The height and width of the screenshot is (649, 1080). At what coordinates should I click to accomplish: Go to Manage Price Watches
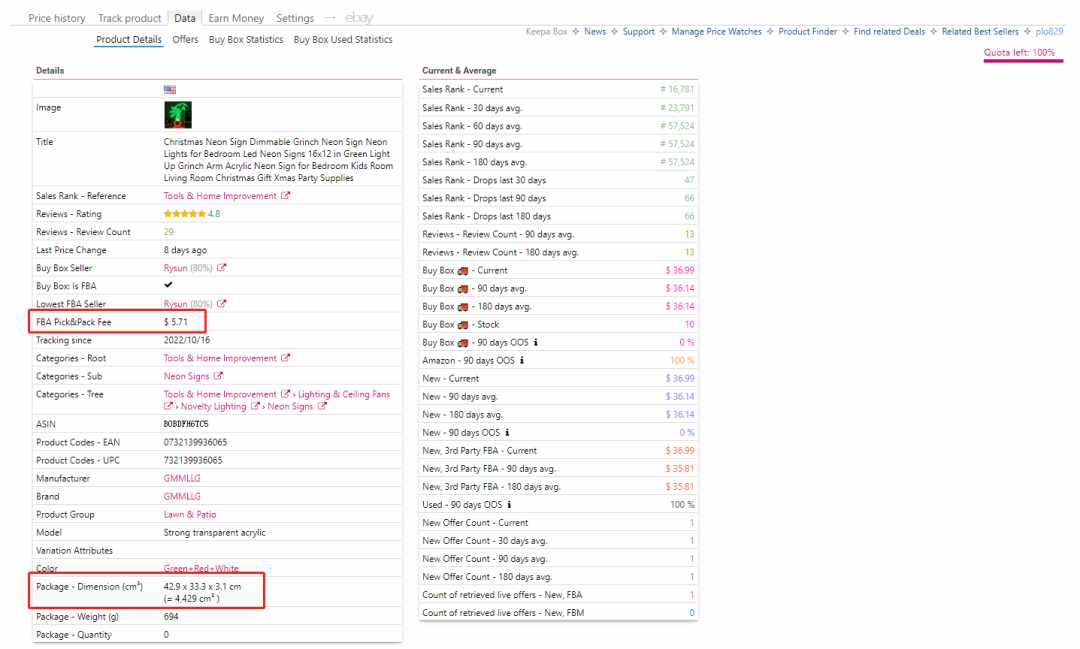pyautogui.click(x=716, y=32)
